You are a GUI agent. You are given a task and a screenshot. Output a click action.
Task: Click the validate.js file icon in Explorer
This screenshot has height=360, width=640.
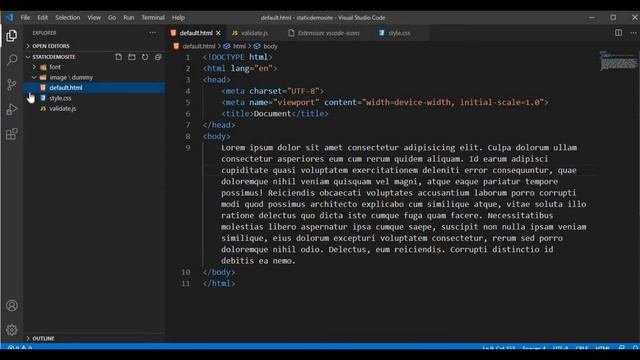43,109
